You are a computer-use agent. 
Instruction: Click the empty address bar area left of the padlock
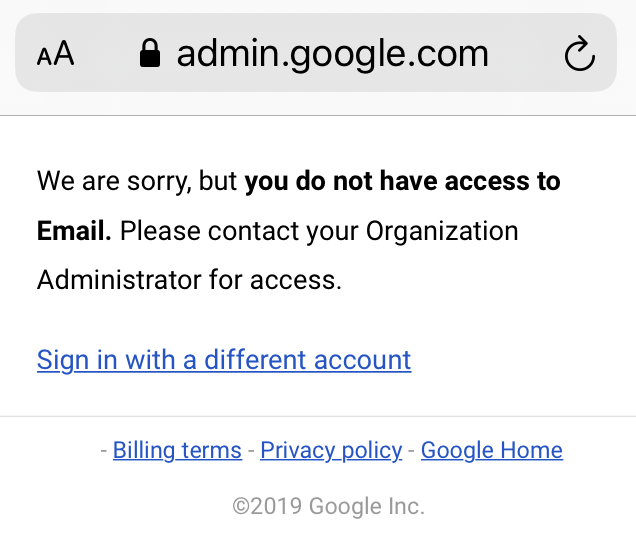107,53
